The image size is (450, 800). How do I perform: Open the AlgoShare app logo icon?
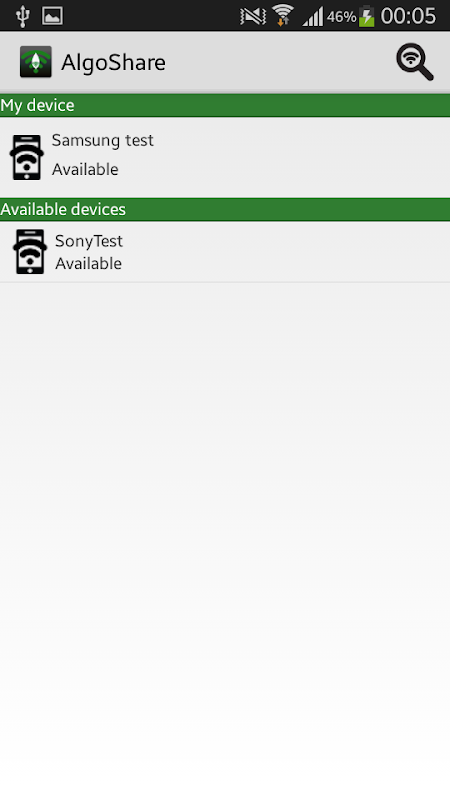coord(36,62)
